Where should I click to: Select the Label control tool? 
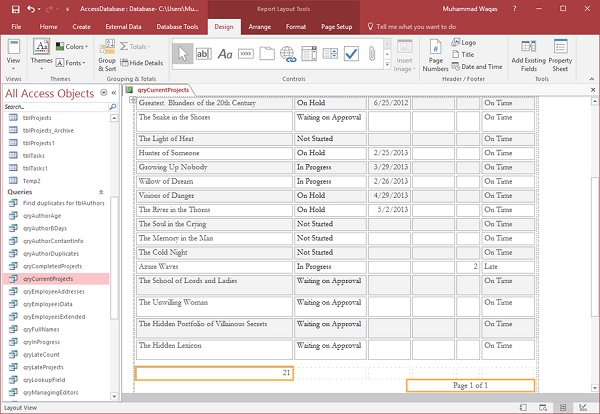[x=227, y=53]
